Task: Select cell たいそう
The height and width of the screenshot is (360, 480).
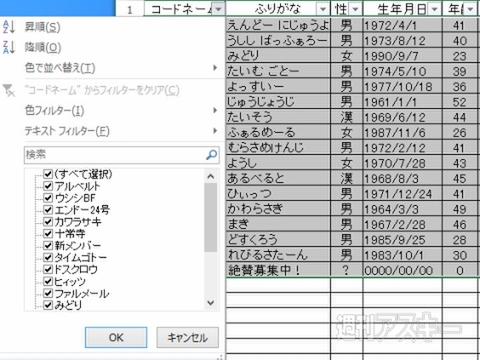Action: [278, 117]
